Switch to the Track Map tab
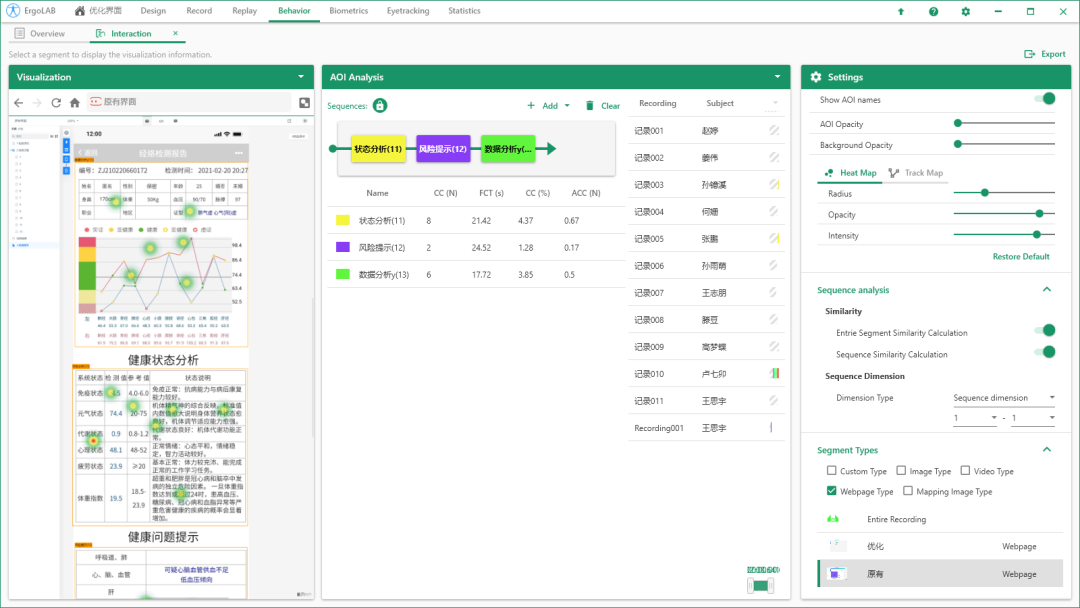Screen dimensions: 1080x608 [916, 173]
